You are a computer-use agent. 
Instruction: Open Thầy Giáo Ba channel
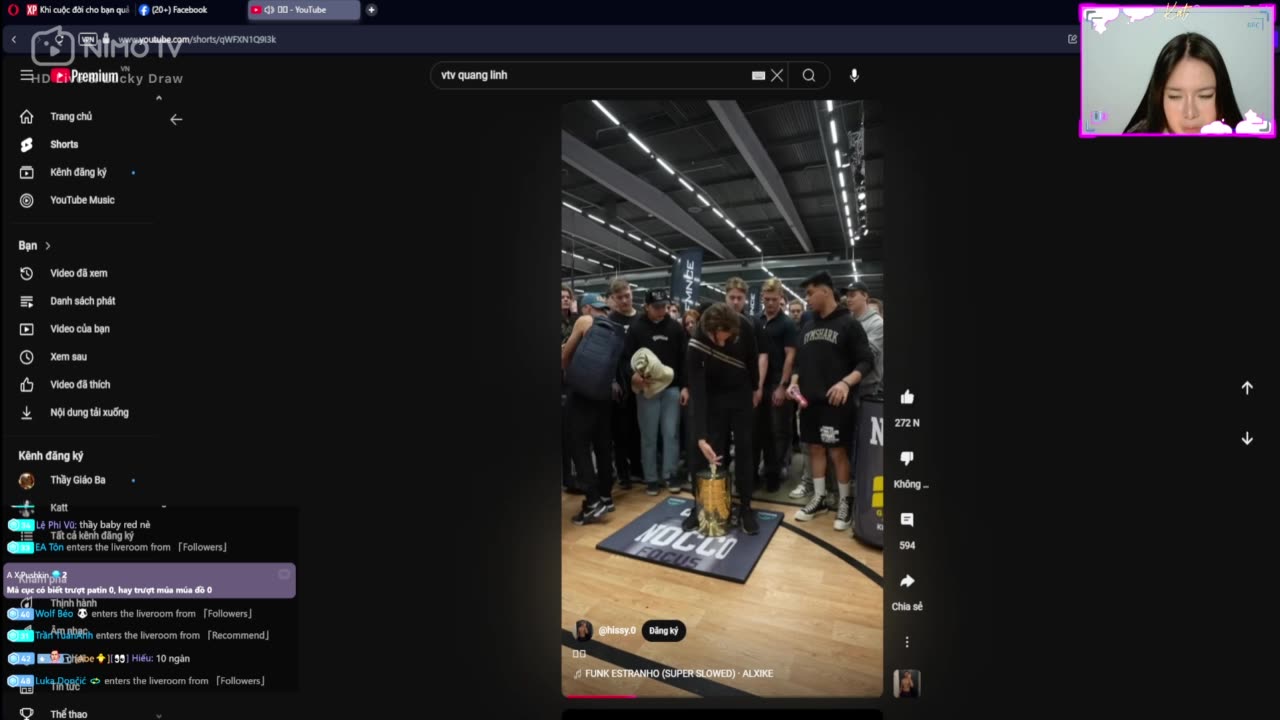point(77,480)
